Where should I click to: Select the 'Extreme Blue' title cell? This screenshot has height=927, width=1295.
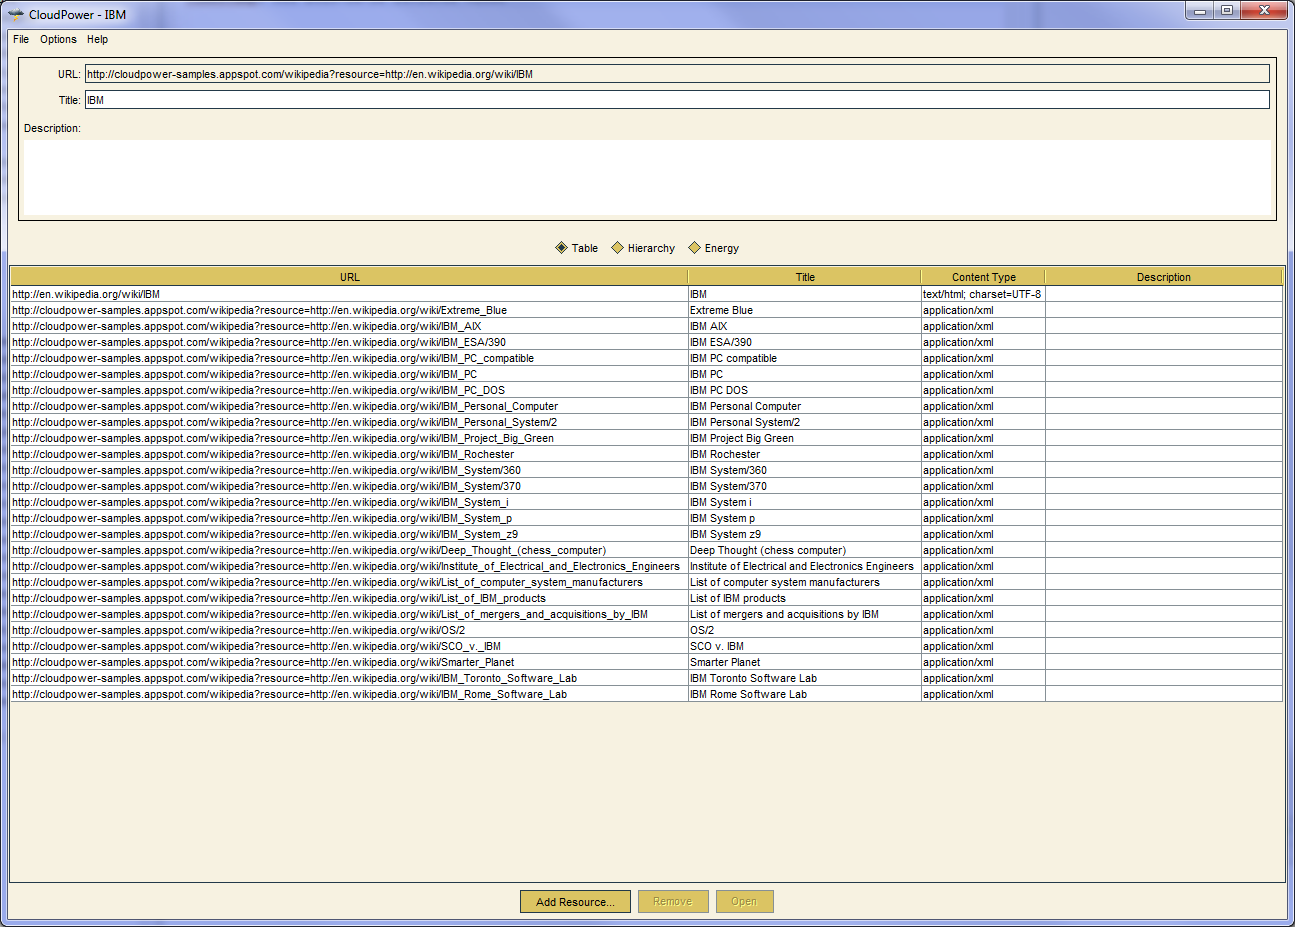pos(804,310)
